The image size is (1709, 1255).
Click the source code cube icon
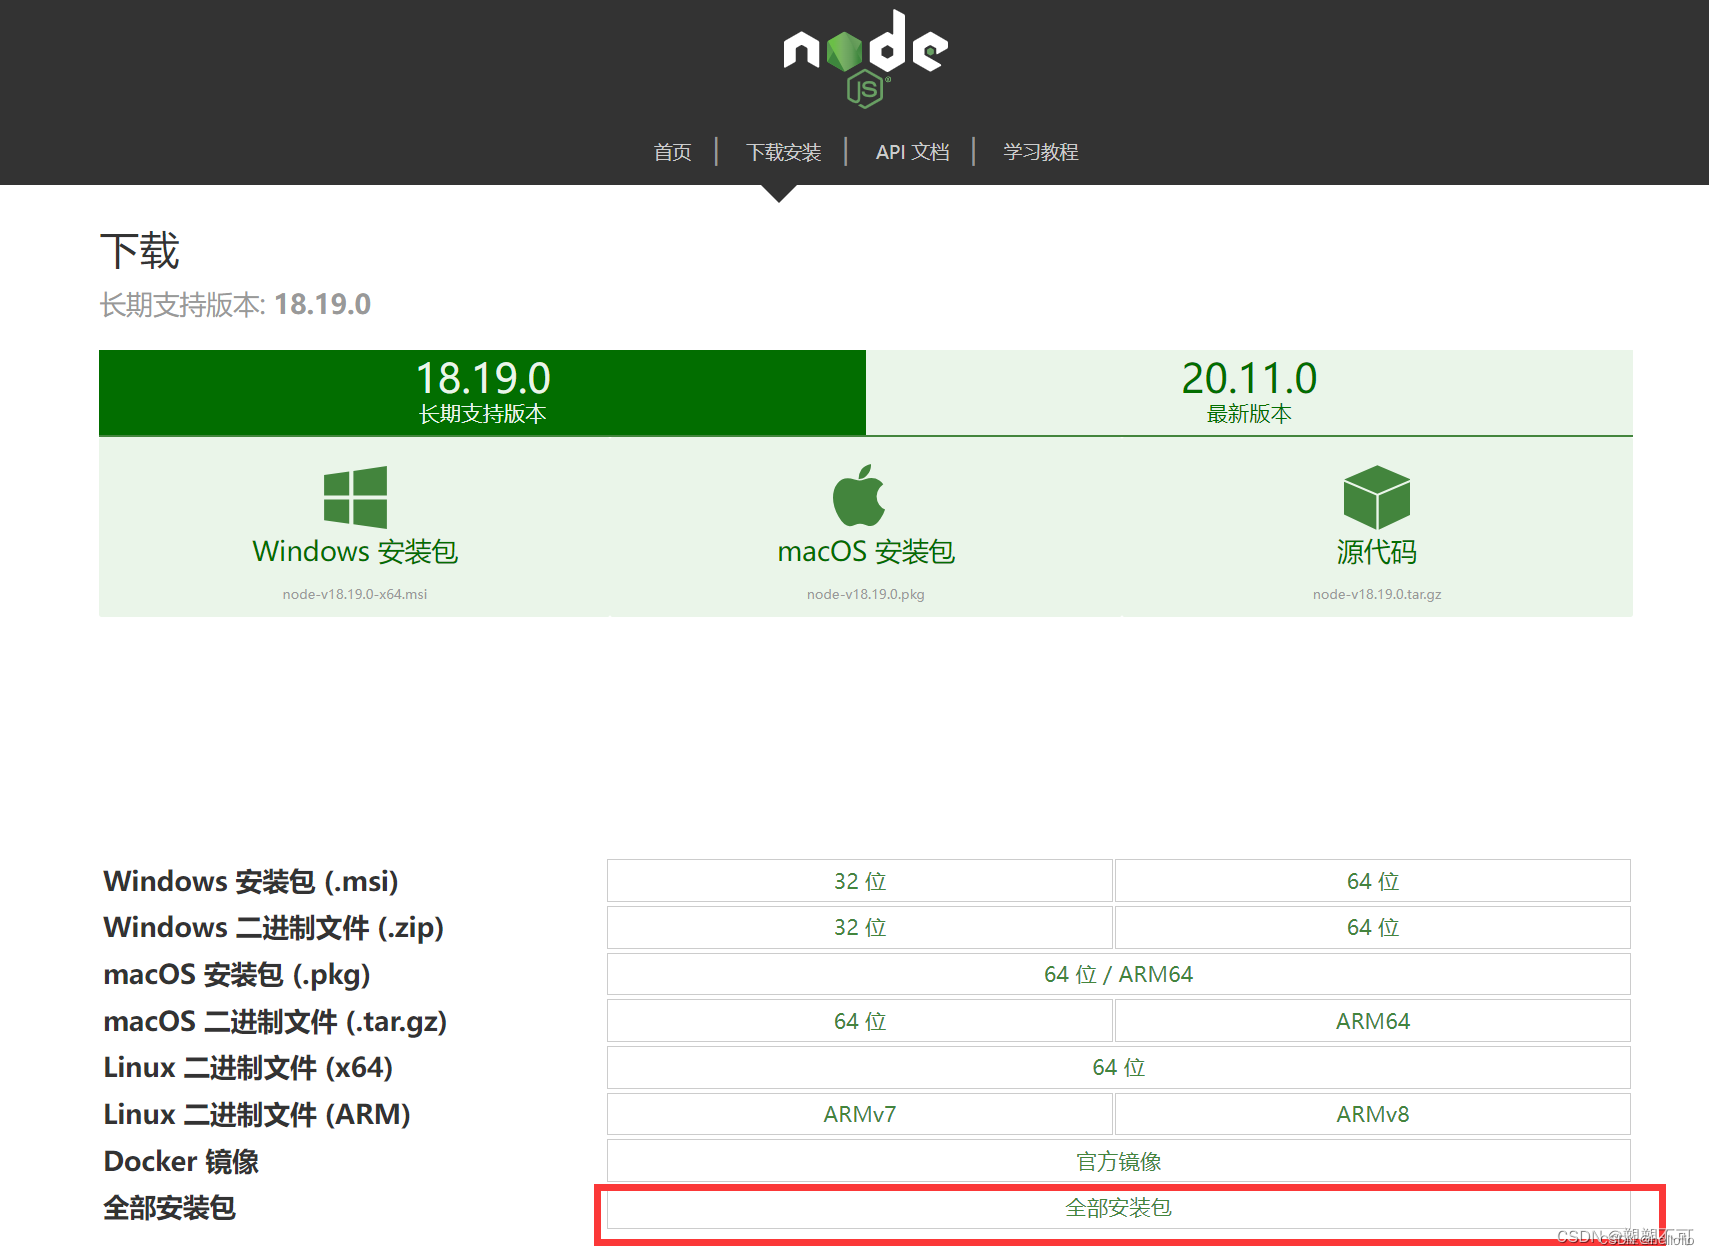[1376, 497]
